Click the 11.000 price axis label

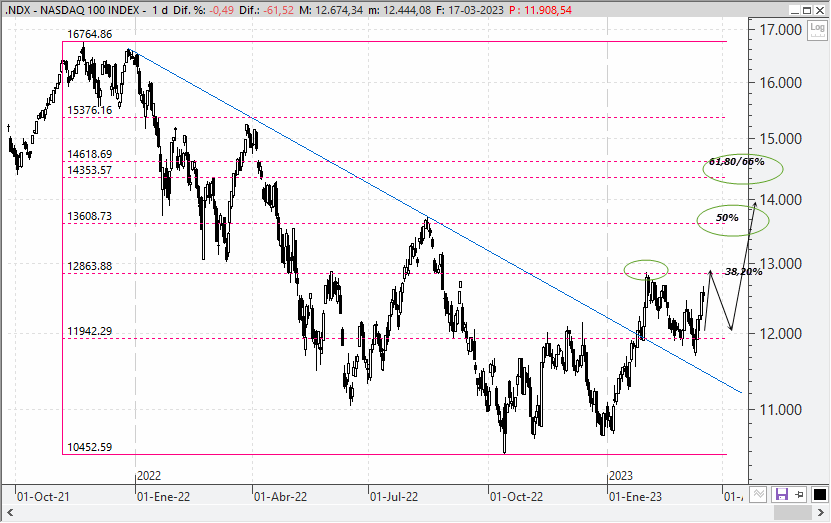(781, 410)
